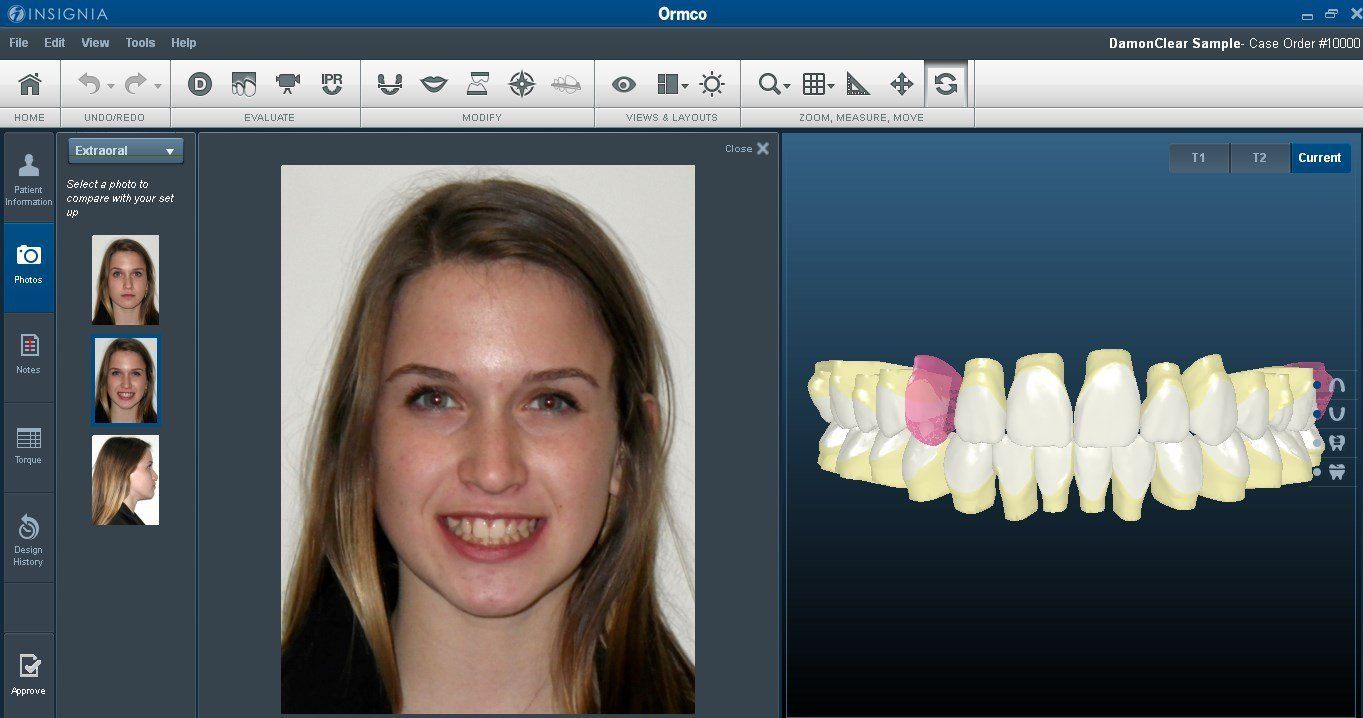Click the D evaluate icon
1363x718 pixels.
tap(200, 84)
